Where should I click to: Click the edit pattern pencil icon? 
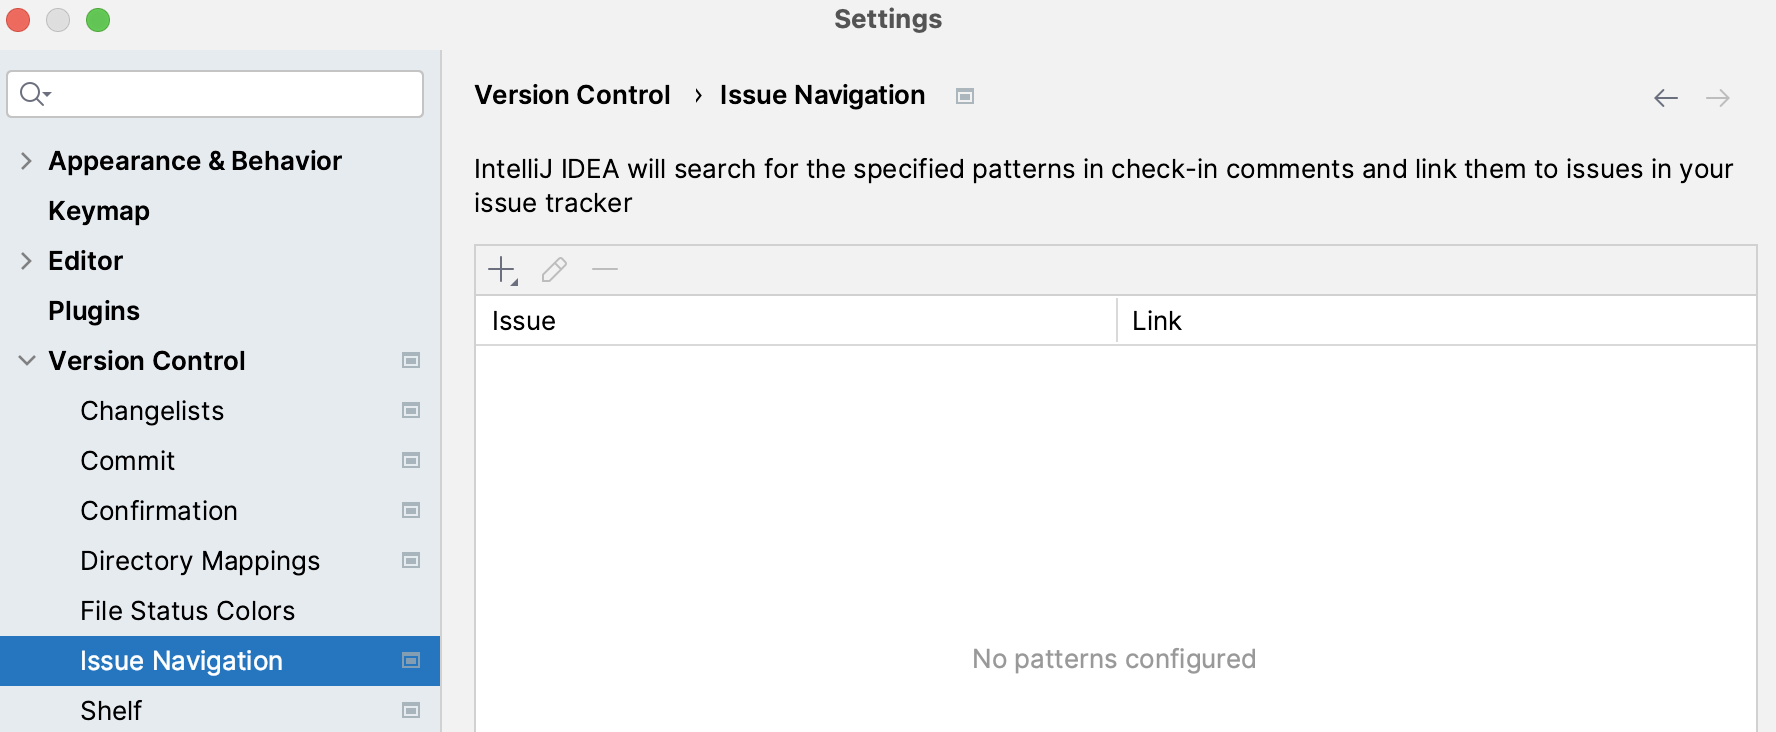coord(553,269)
